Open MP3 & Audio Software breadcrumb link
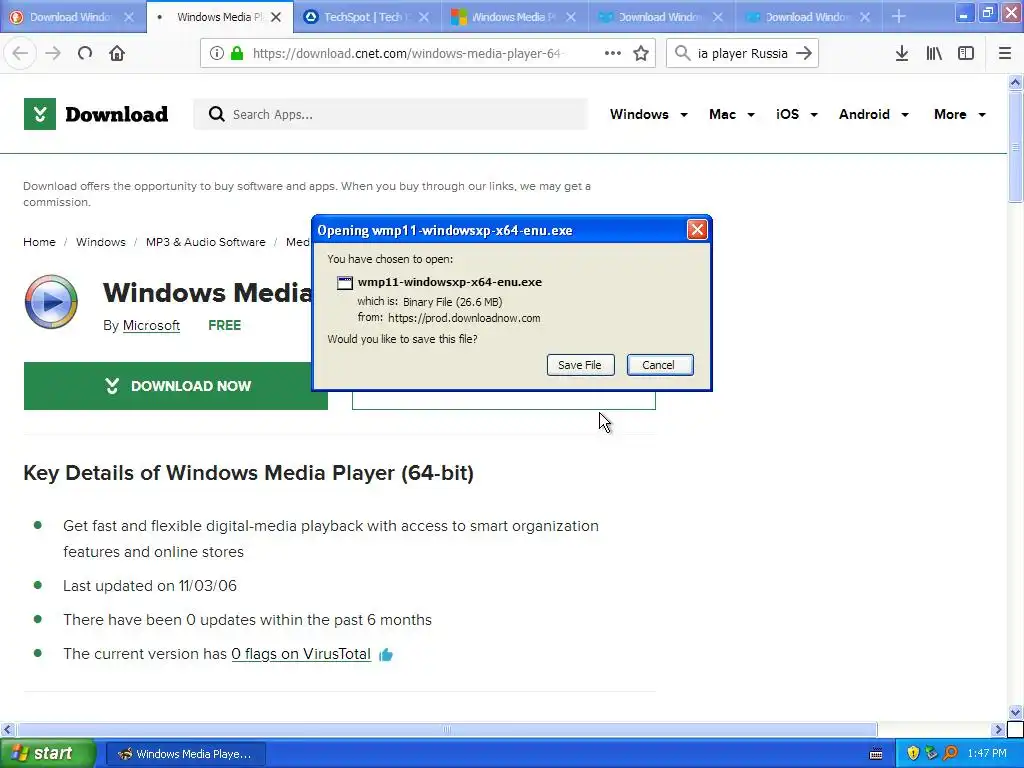The height and width of the screenshot is (768, 1024). pyautogui.click(x=206, y=242)
